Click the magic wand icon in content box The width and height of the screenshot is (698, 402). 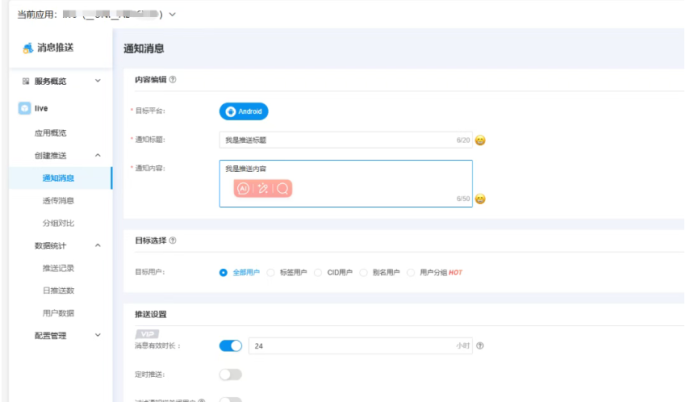point(262,188)
